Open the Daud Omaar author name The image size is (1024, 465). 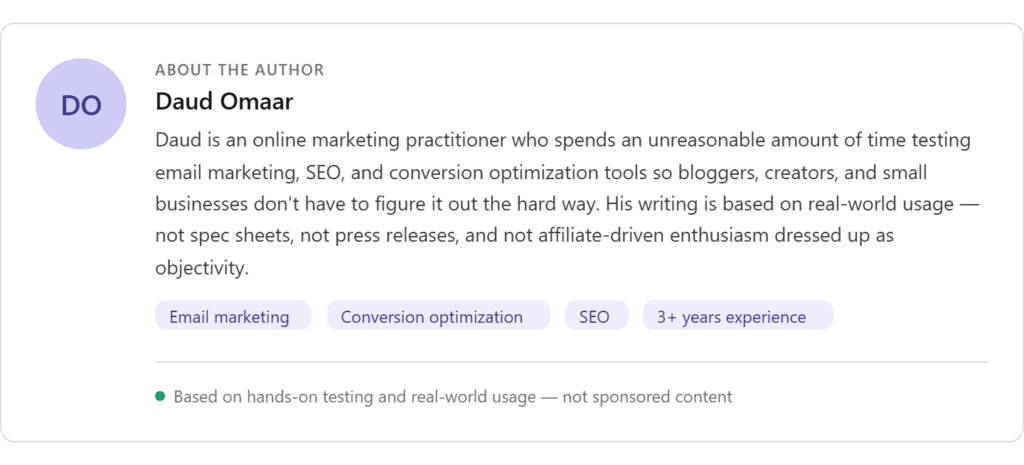(224, 101)
